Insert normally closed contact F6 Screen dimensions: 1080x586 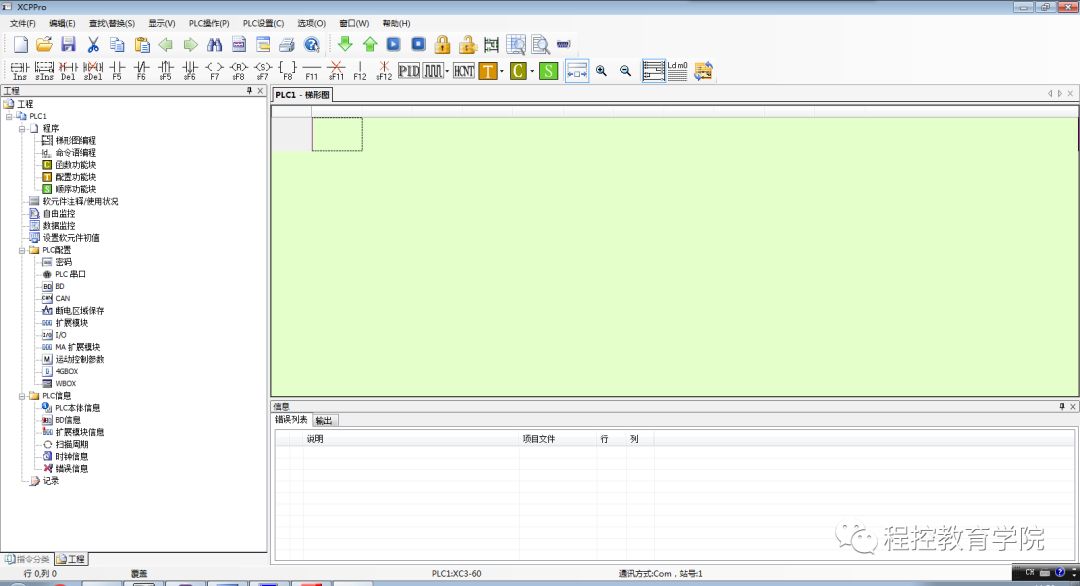pos(141,70)
